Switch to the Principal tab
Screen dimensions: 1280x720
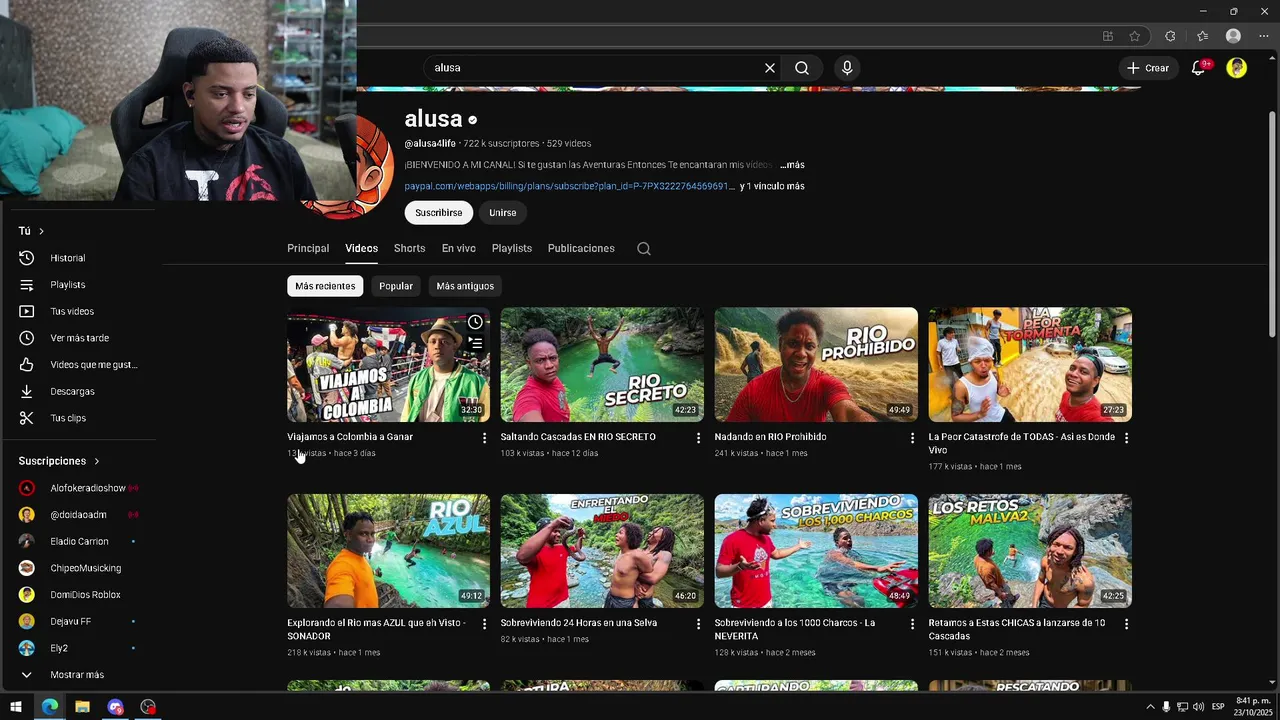pos(308,249)
